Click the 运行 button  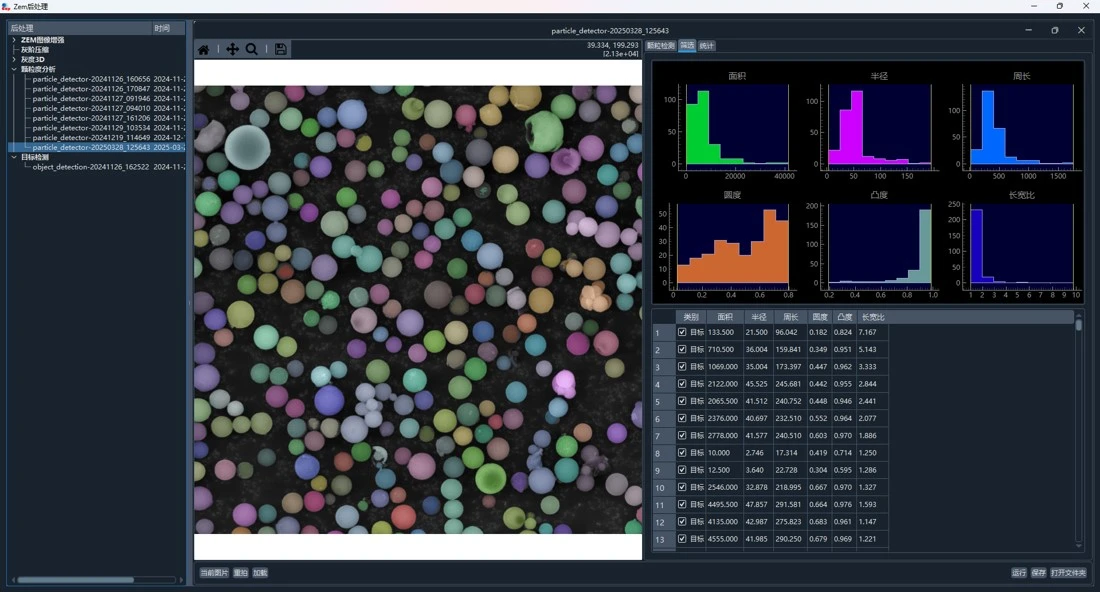coord(1019,573)
